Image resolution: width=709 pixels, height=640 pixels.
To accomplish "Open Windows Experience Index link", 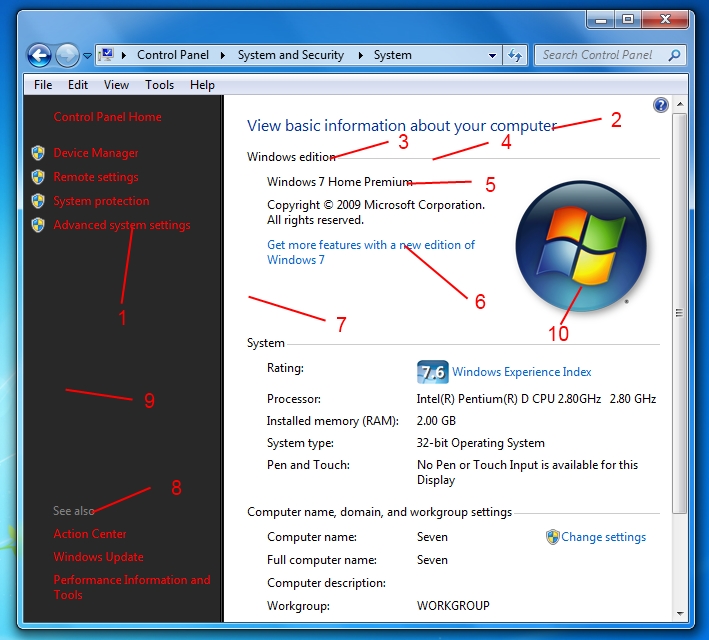I will [x=521, y=372].
